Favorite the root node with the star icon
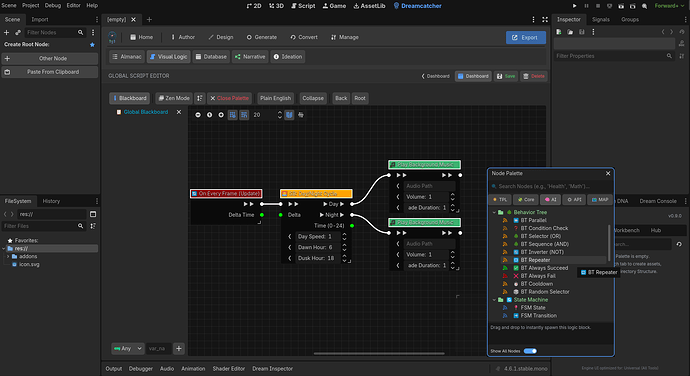This screenshot has width=690, height=376. click(x=92, y=44)
